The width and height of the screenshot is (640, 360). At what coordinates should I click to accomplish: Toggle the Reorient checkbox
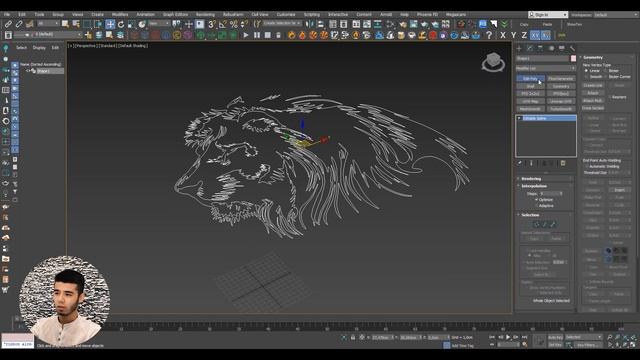pyautogui.click(x=610, y=97)
